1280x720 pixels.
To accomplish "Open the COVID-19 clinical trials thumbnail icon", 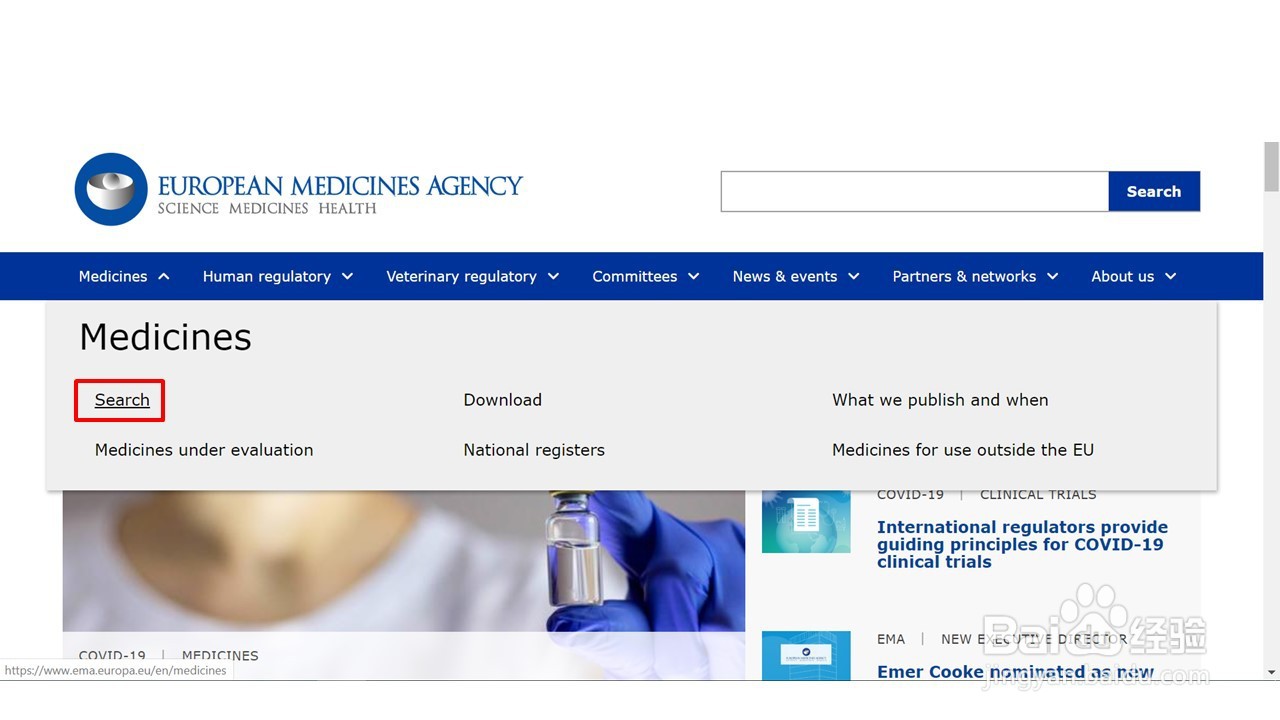I will 806,520.
